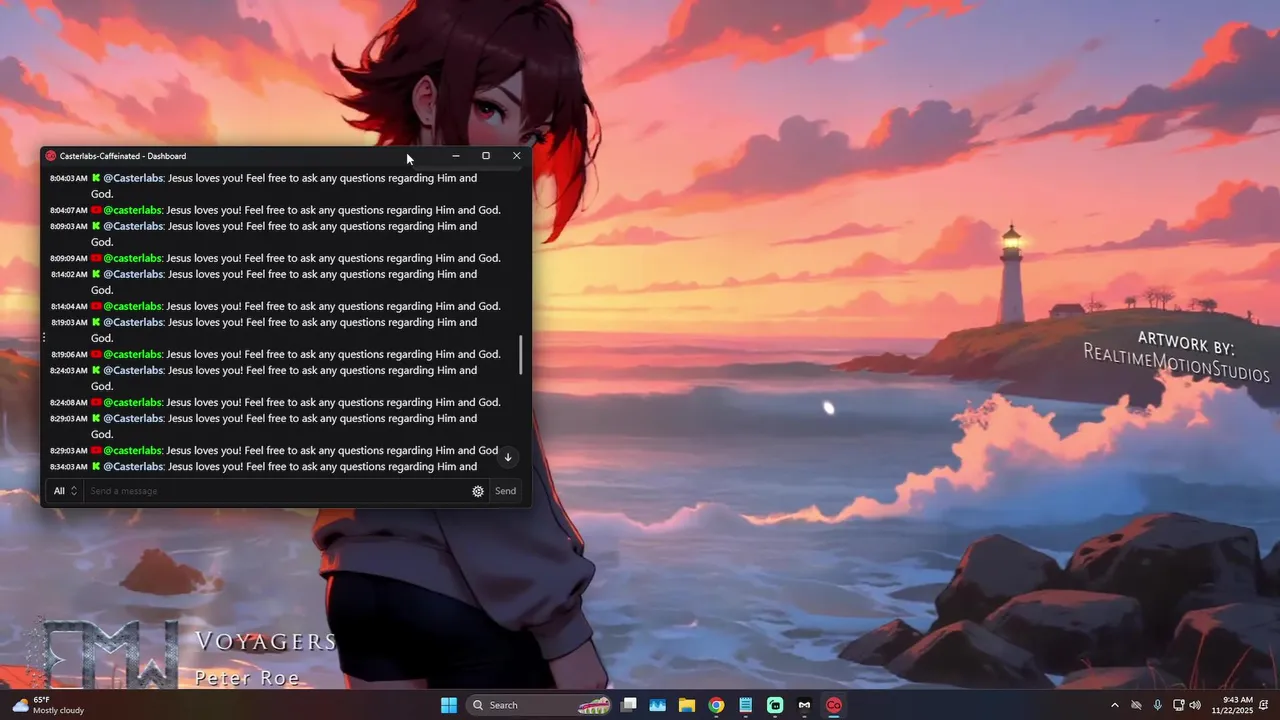Open chat settings gear icon
This screenshot has height=720, width=1280.
click(x=478, y=491)
